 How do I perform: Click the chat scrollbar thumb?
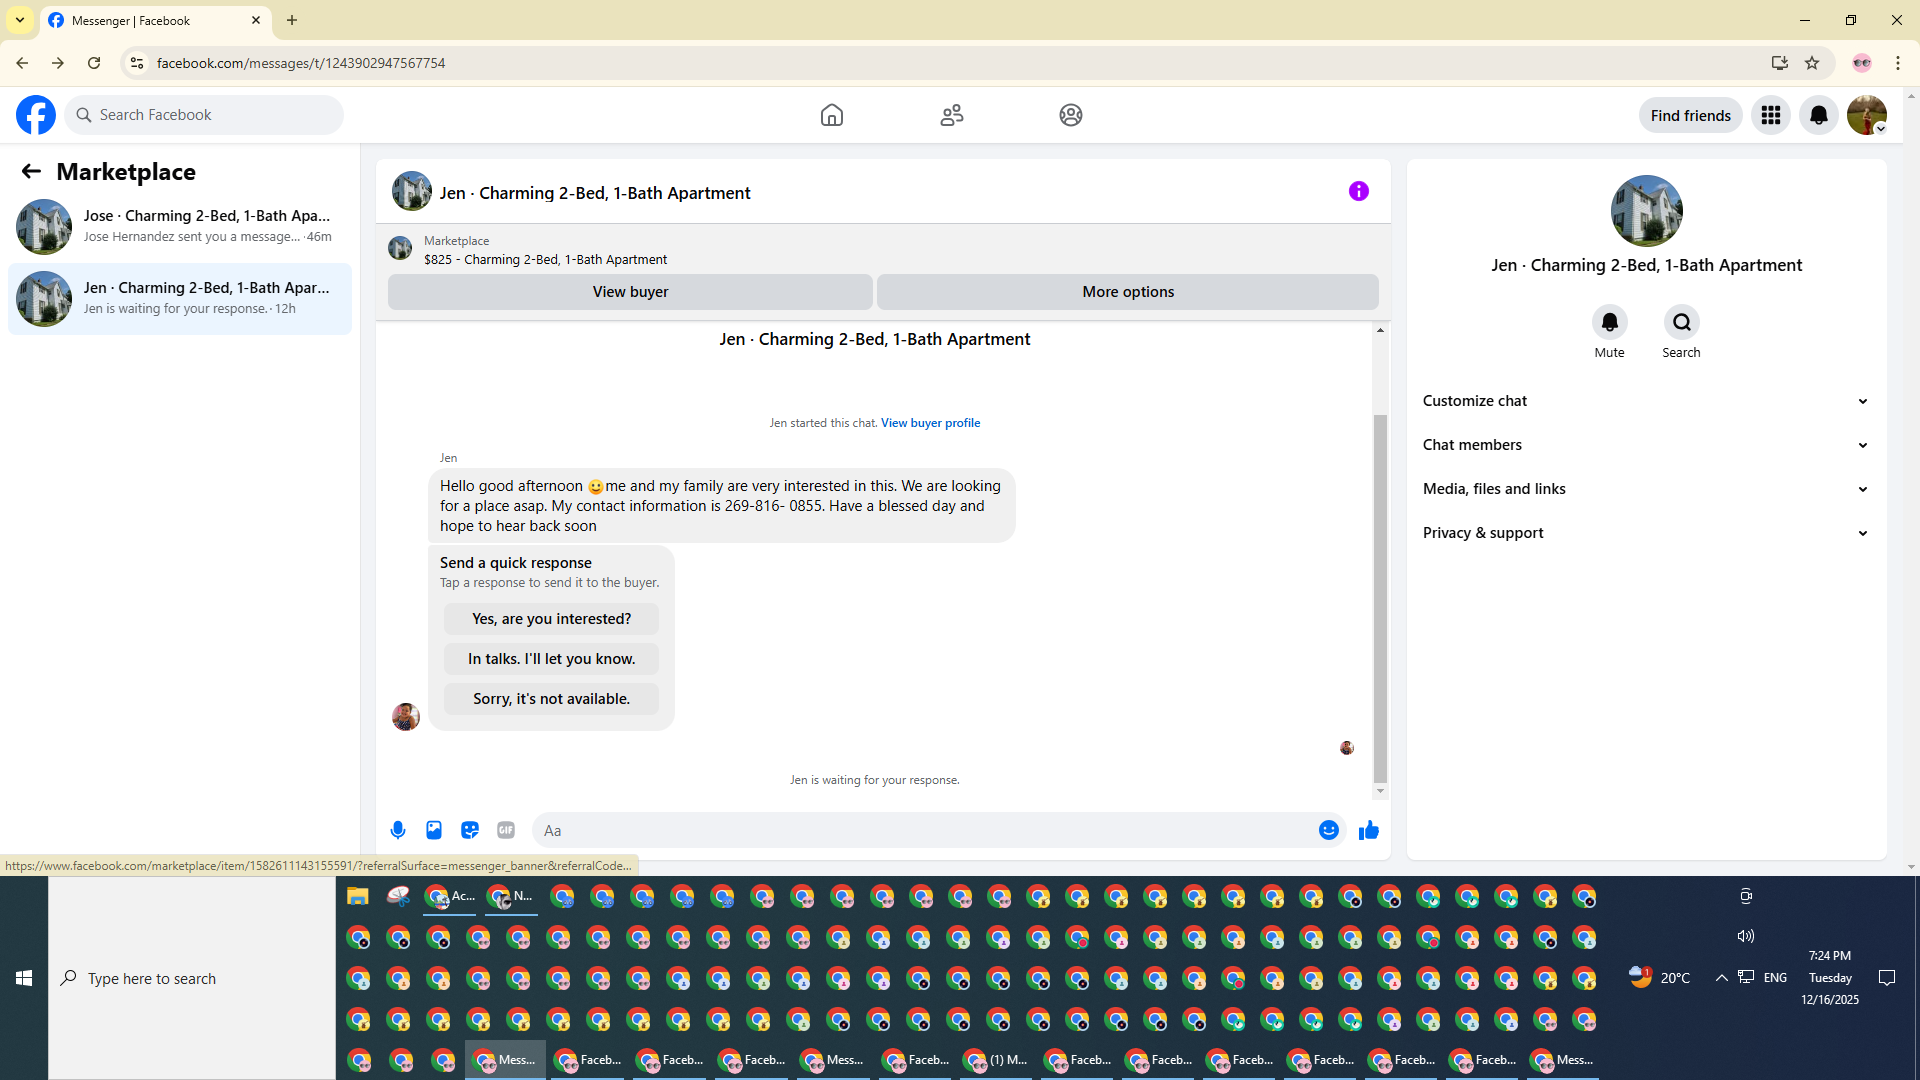coord(1380,598)
